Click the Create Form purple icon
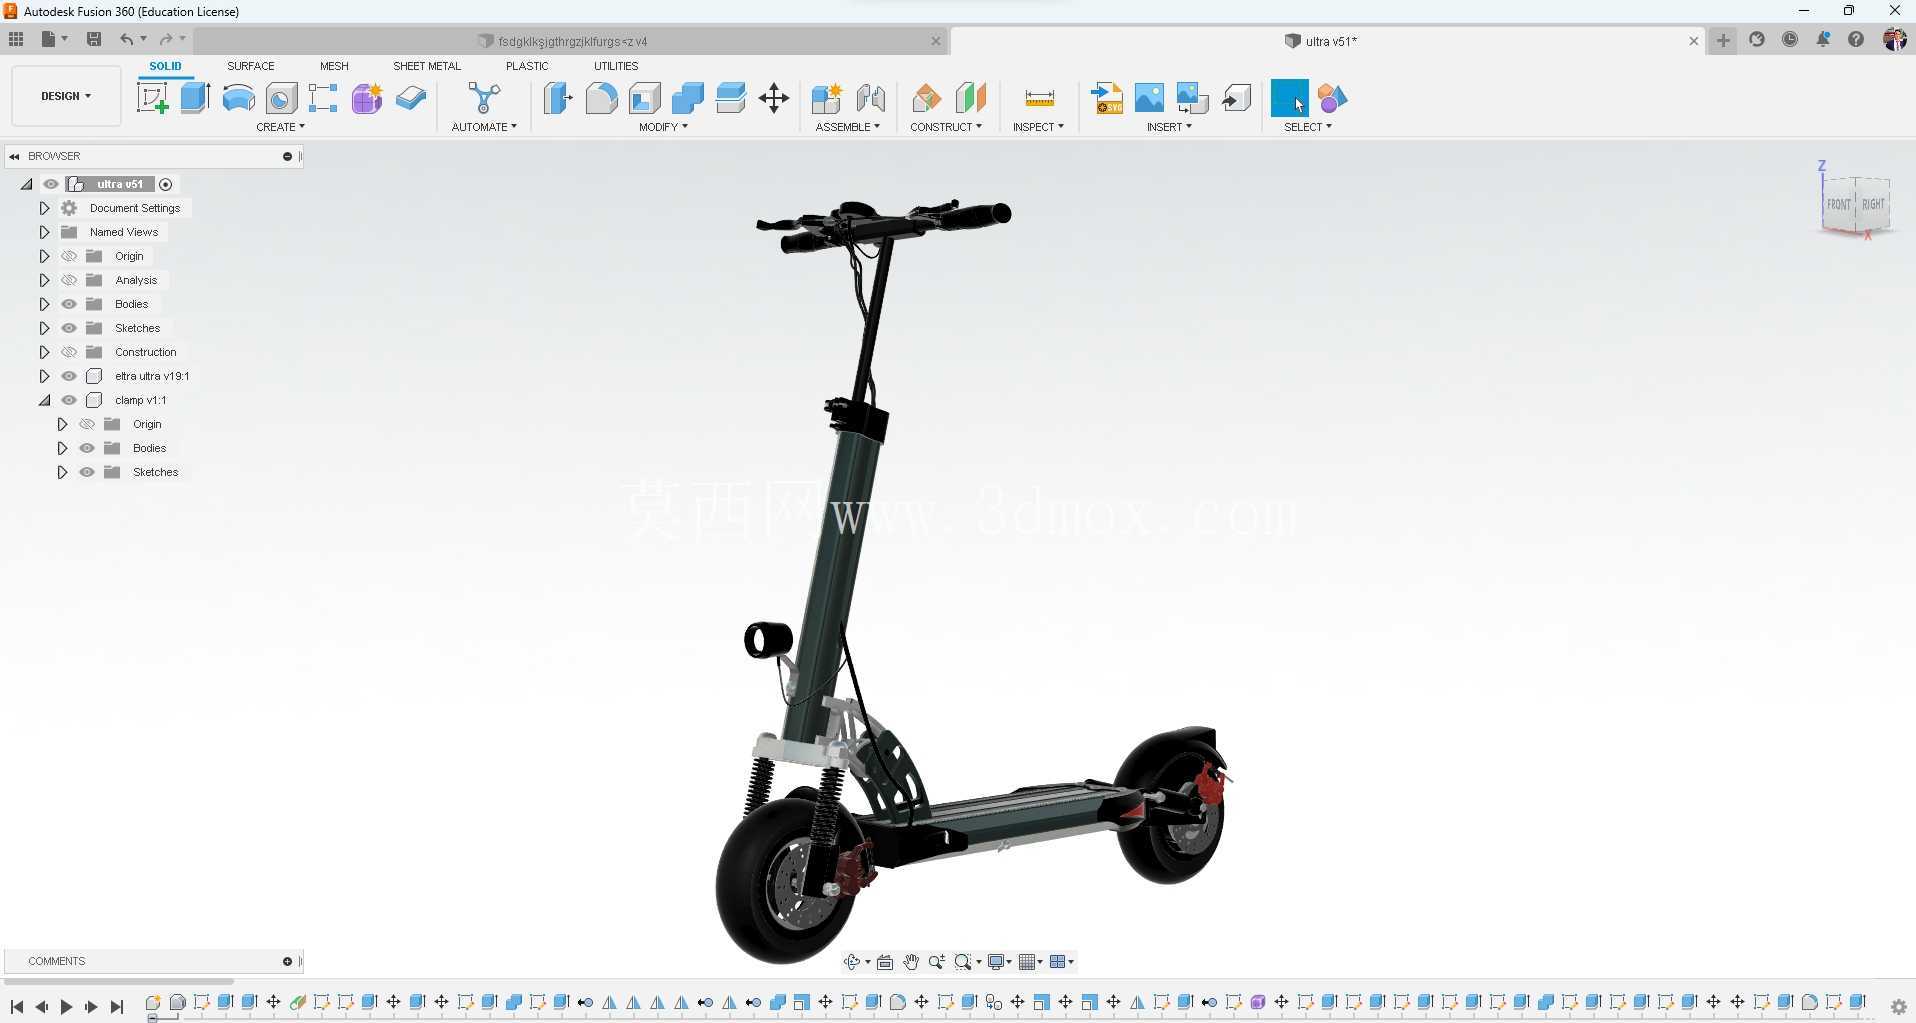The height and width of the screenshot is (1023, 1916). 367,98
